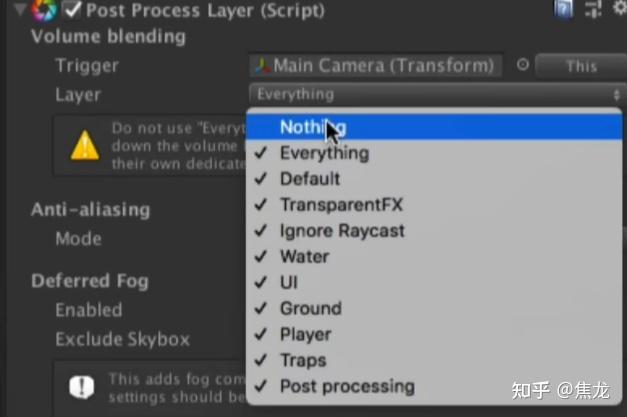
Task: Click the Main Camera Trigger field
Action: coord(375,66)
